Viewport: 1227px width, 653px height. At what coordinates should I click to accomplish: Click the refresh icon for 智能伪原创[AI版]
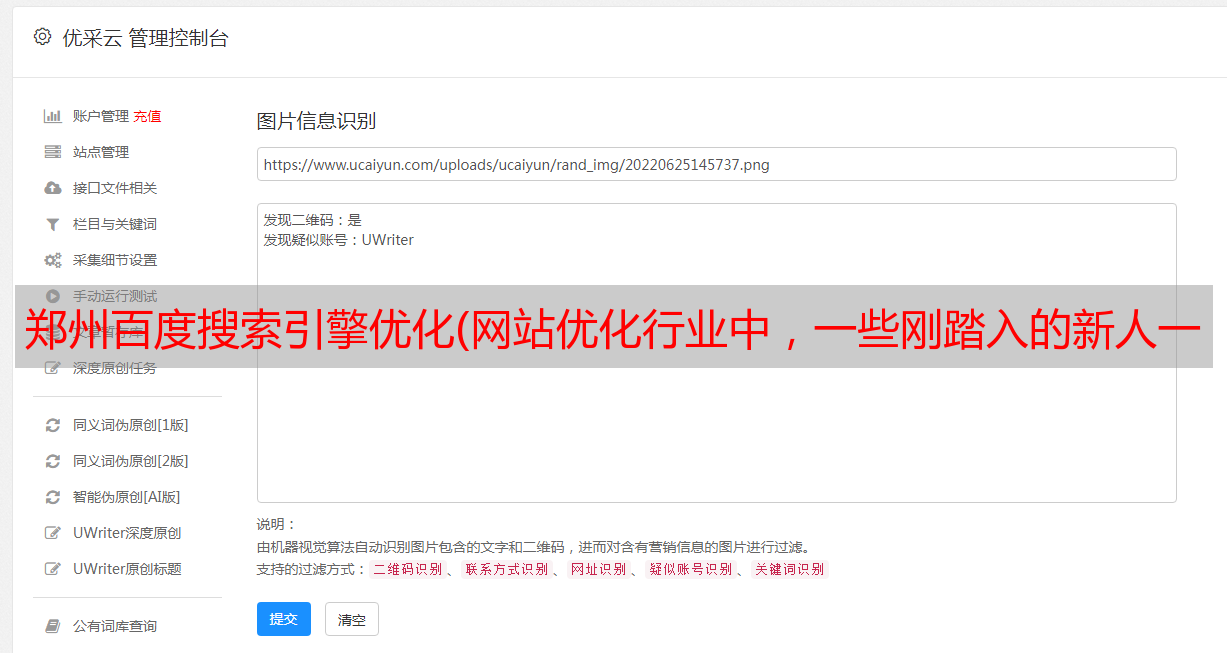(x=53, y=497)
